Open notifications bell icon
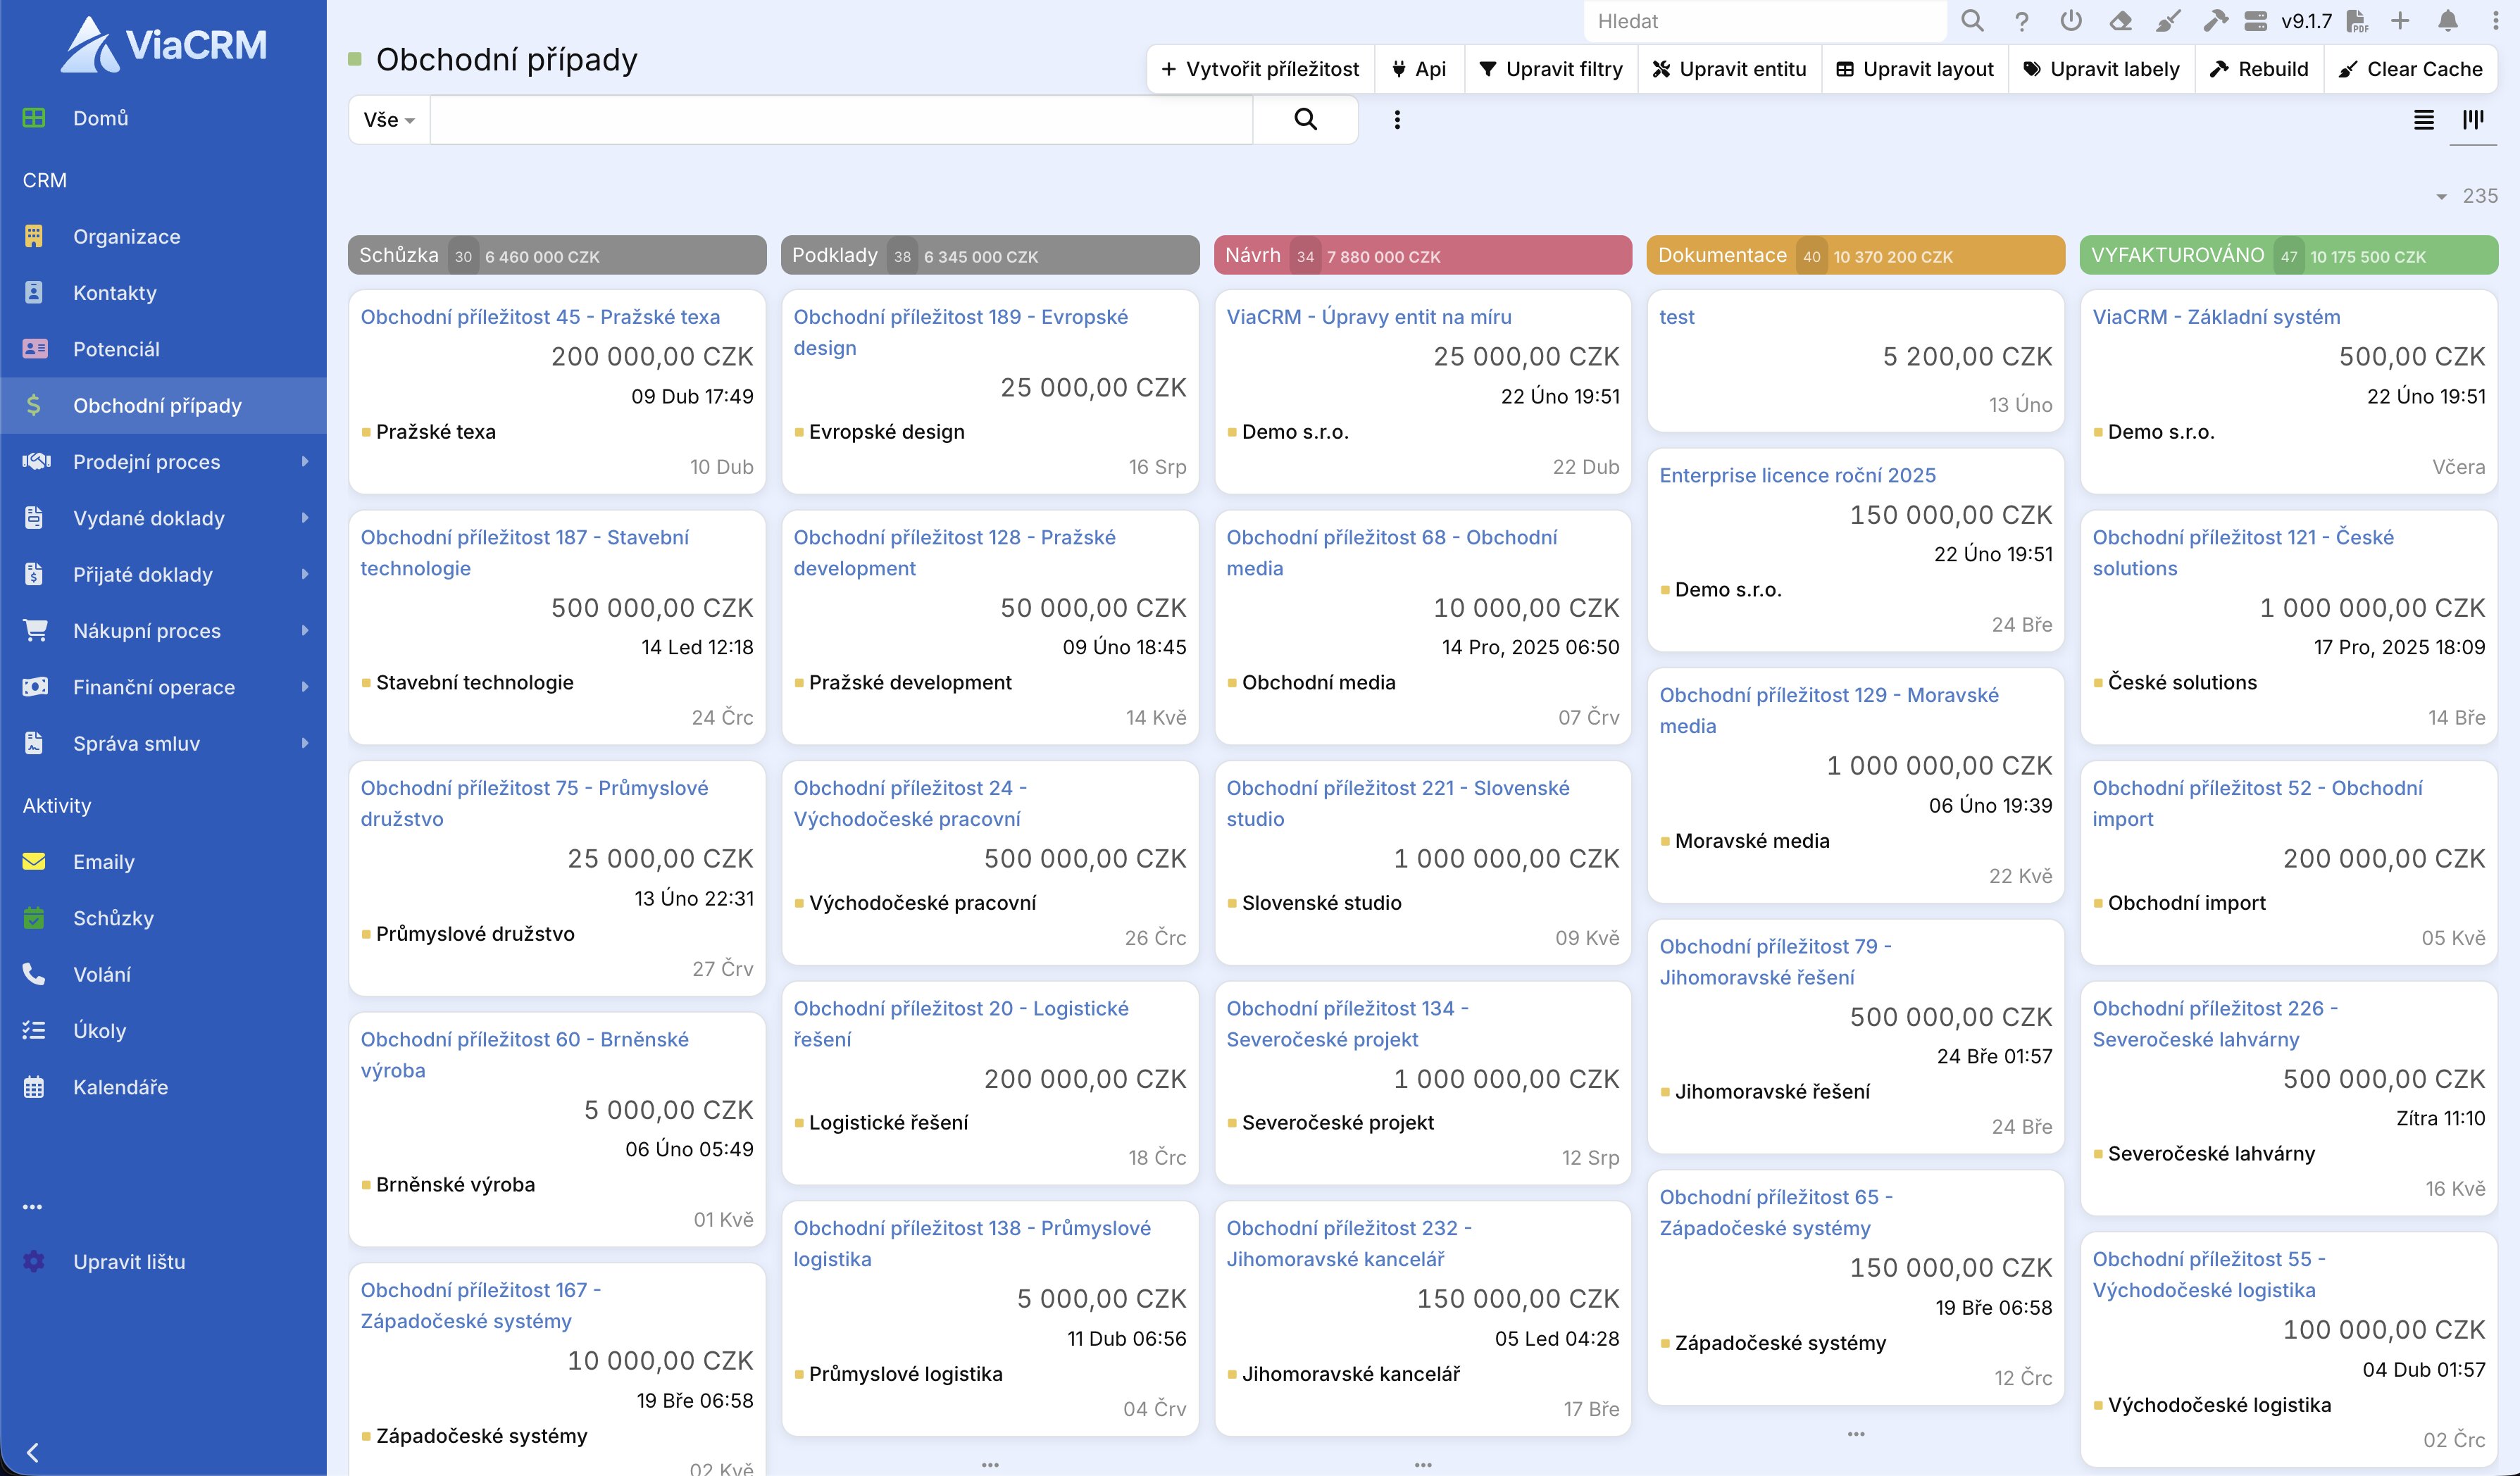 2448,21
